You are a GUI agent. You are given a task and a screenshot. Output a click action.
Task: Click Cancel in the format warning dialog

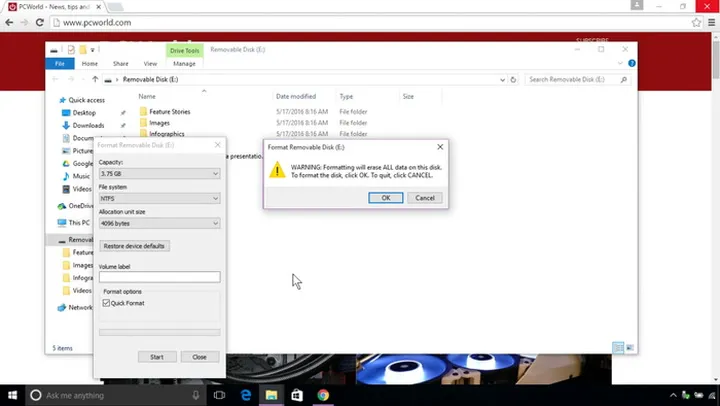tap(425, 198)
